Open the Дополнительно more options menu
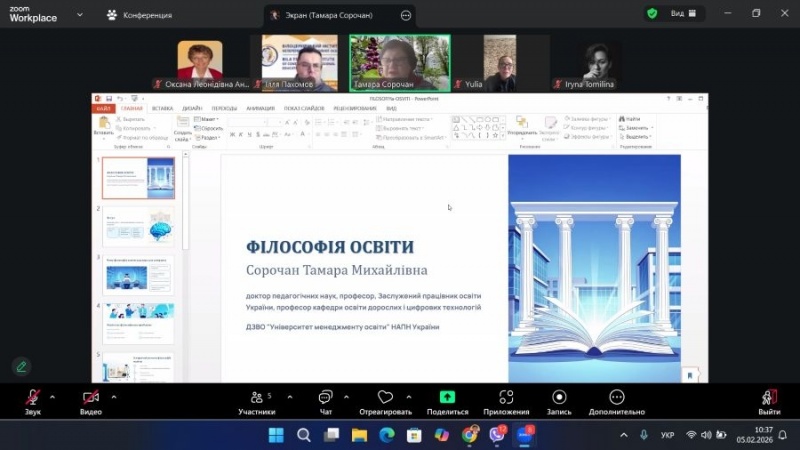Viewport: 800px width, 450px height. tap(616, 398)
